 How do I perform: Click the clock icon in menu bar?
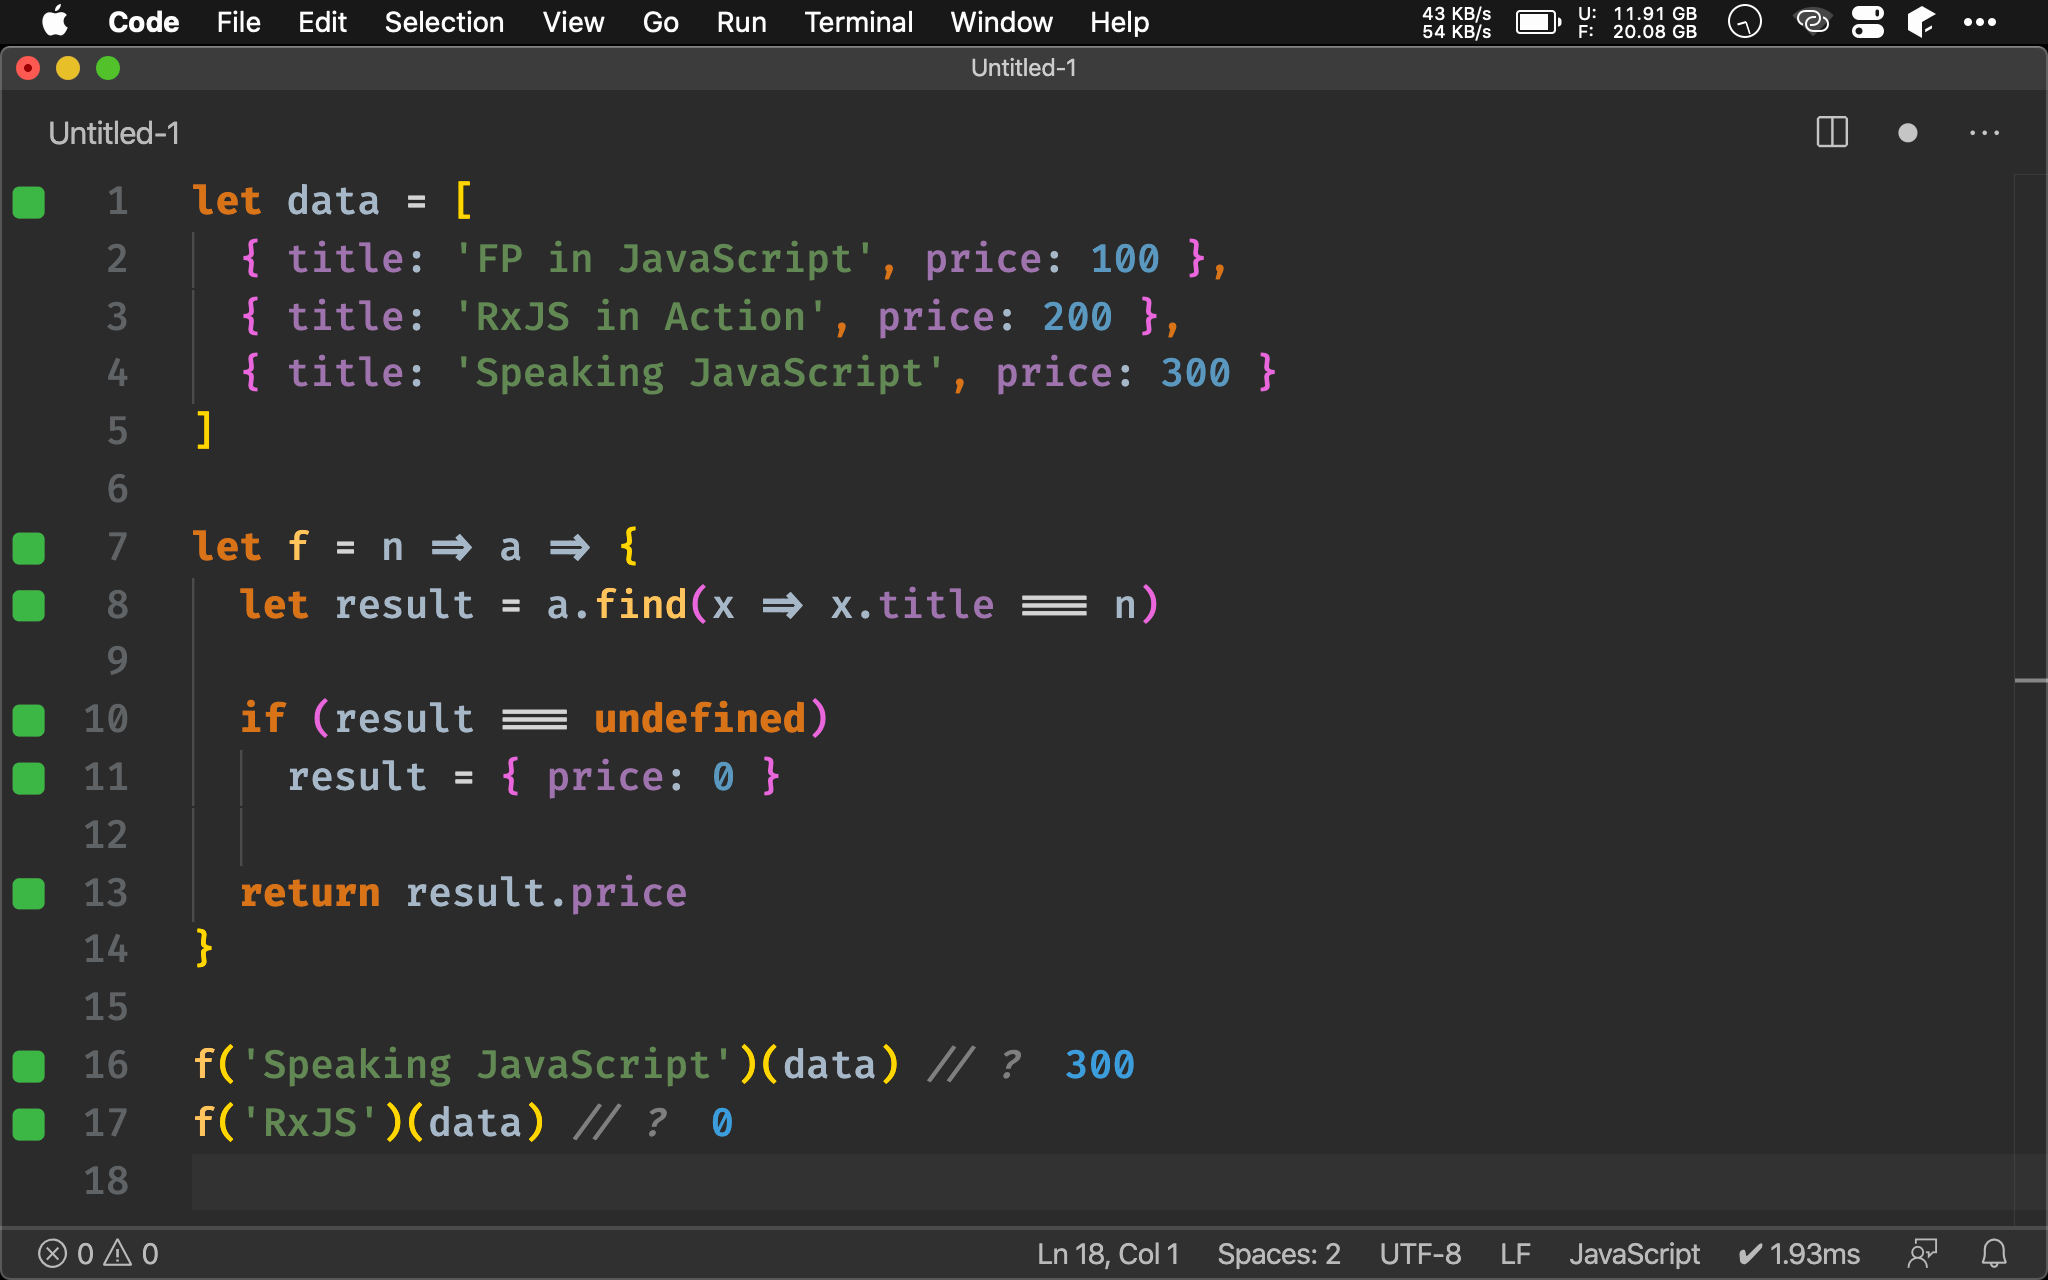[x=1745, y=22]
